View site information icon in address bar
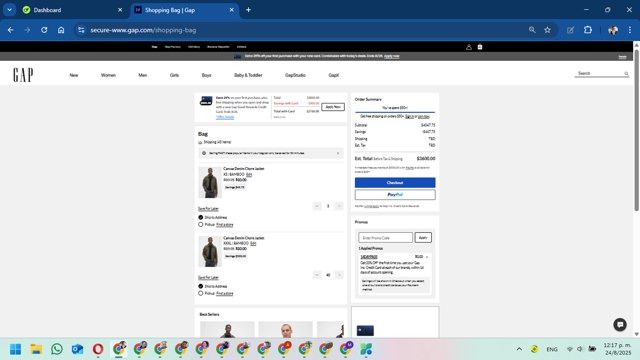640x360 pixels. (81, 30)
